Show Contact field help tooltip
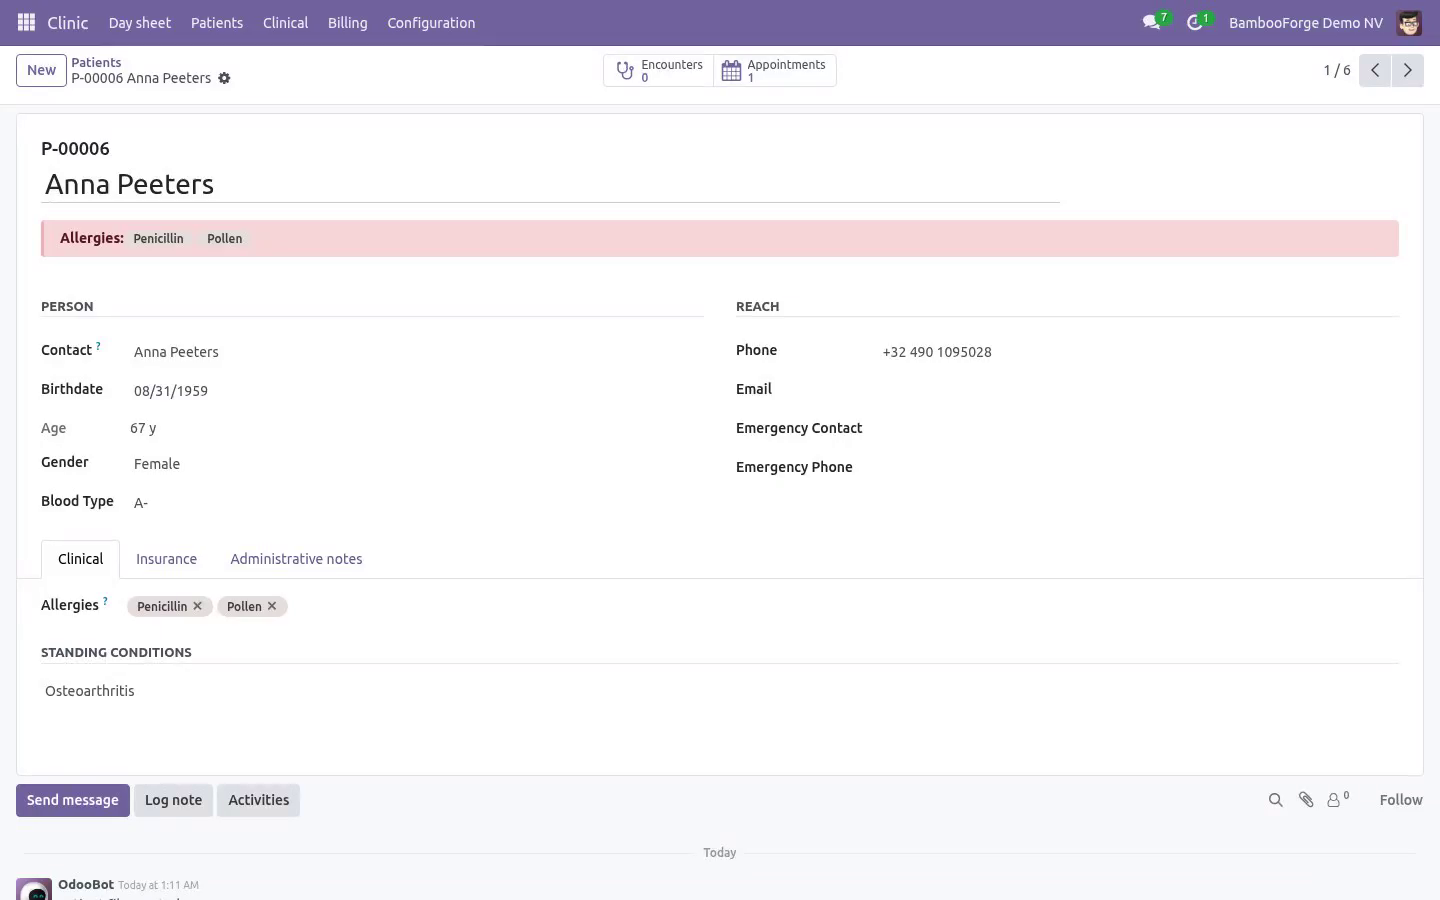The height and width of the screenshot is (900, 1440). tap(98, 346)
